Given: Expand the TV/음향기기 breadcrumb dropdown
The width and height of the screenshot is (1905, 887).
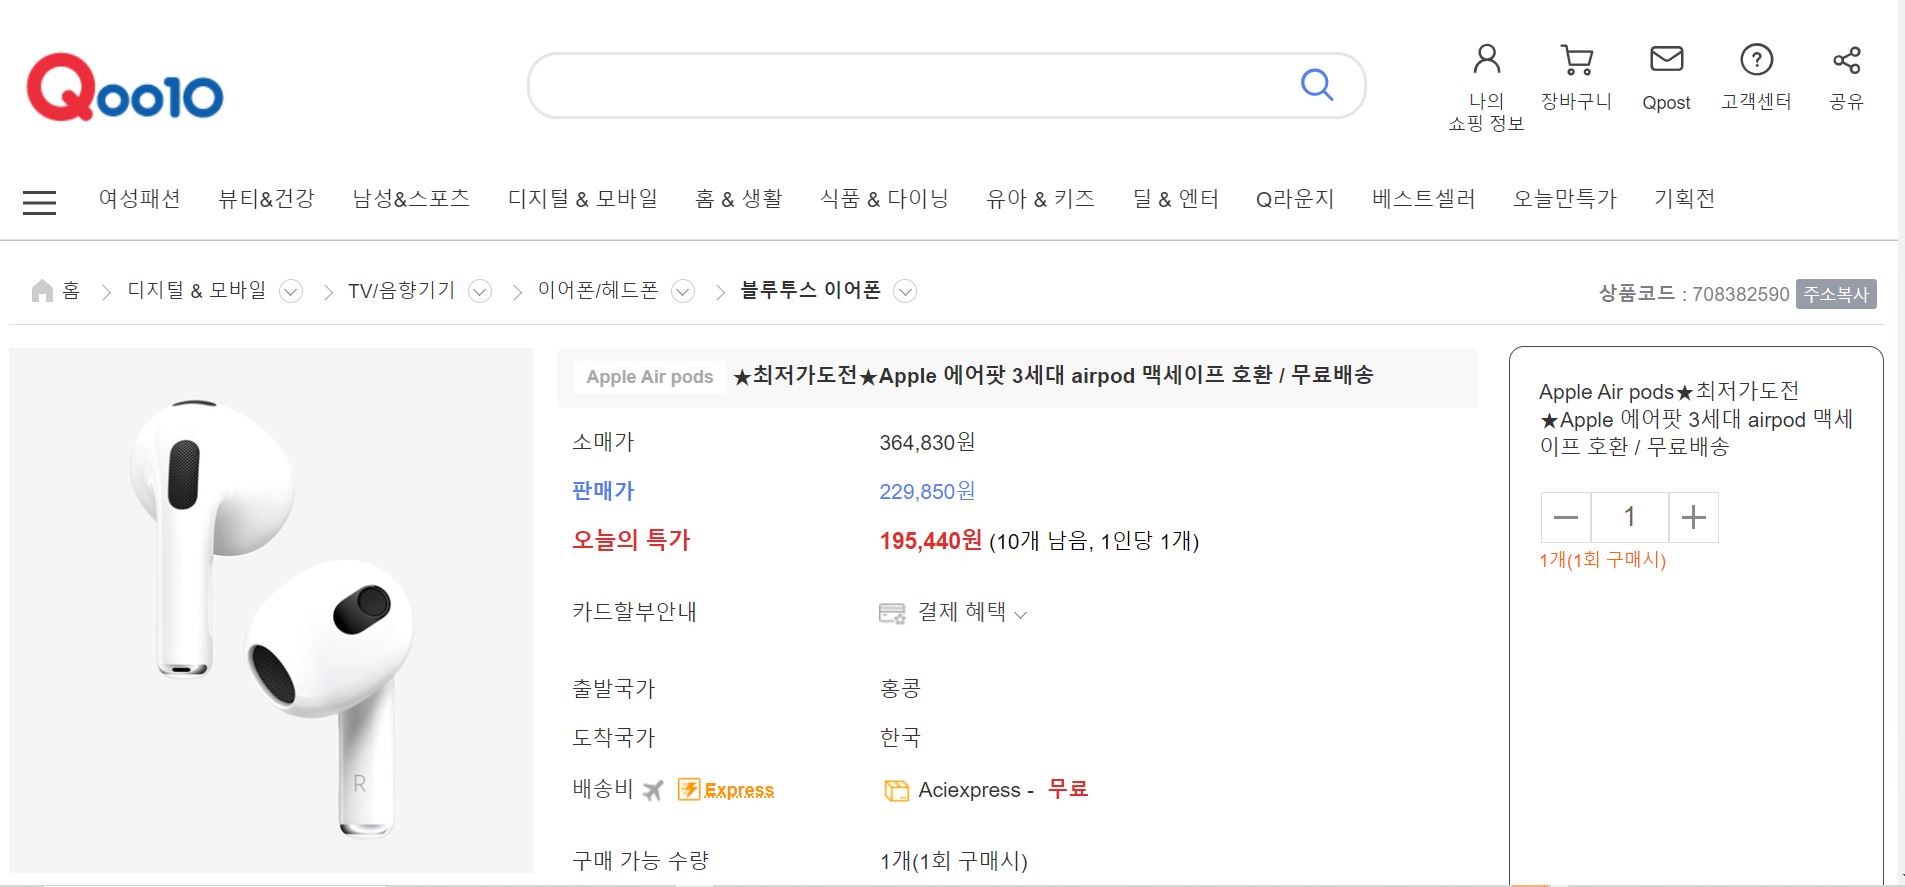Looking at the screenshot, I should coord(480,292).
